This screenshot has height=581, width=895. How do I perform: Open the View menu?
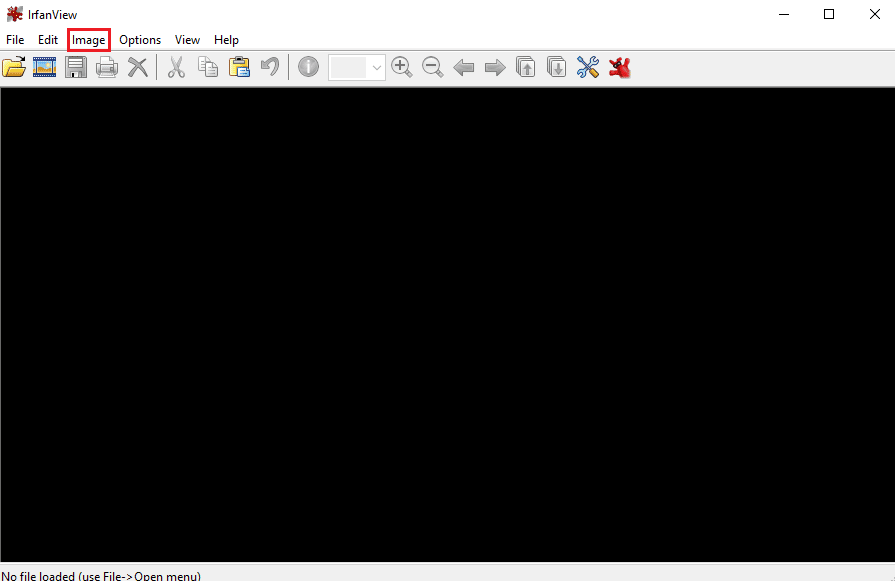click(187, 40)
